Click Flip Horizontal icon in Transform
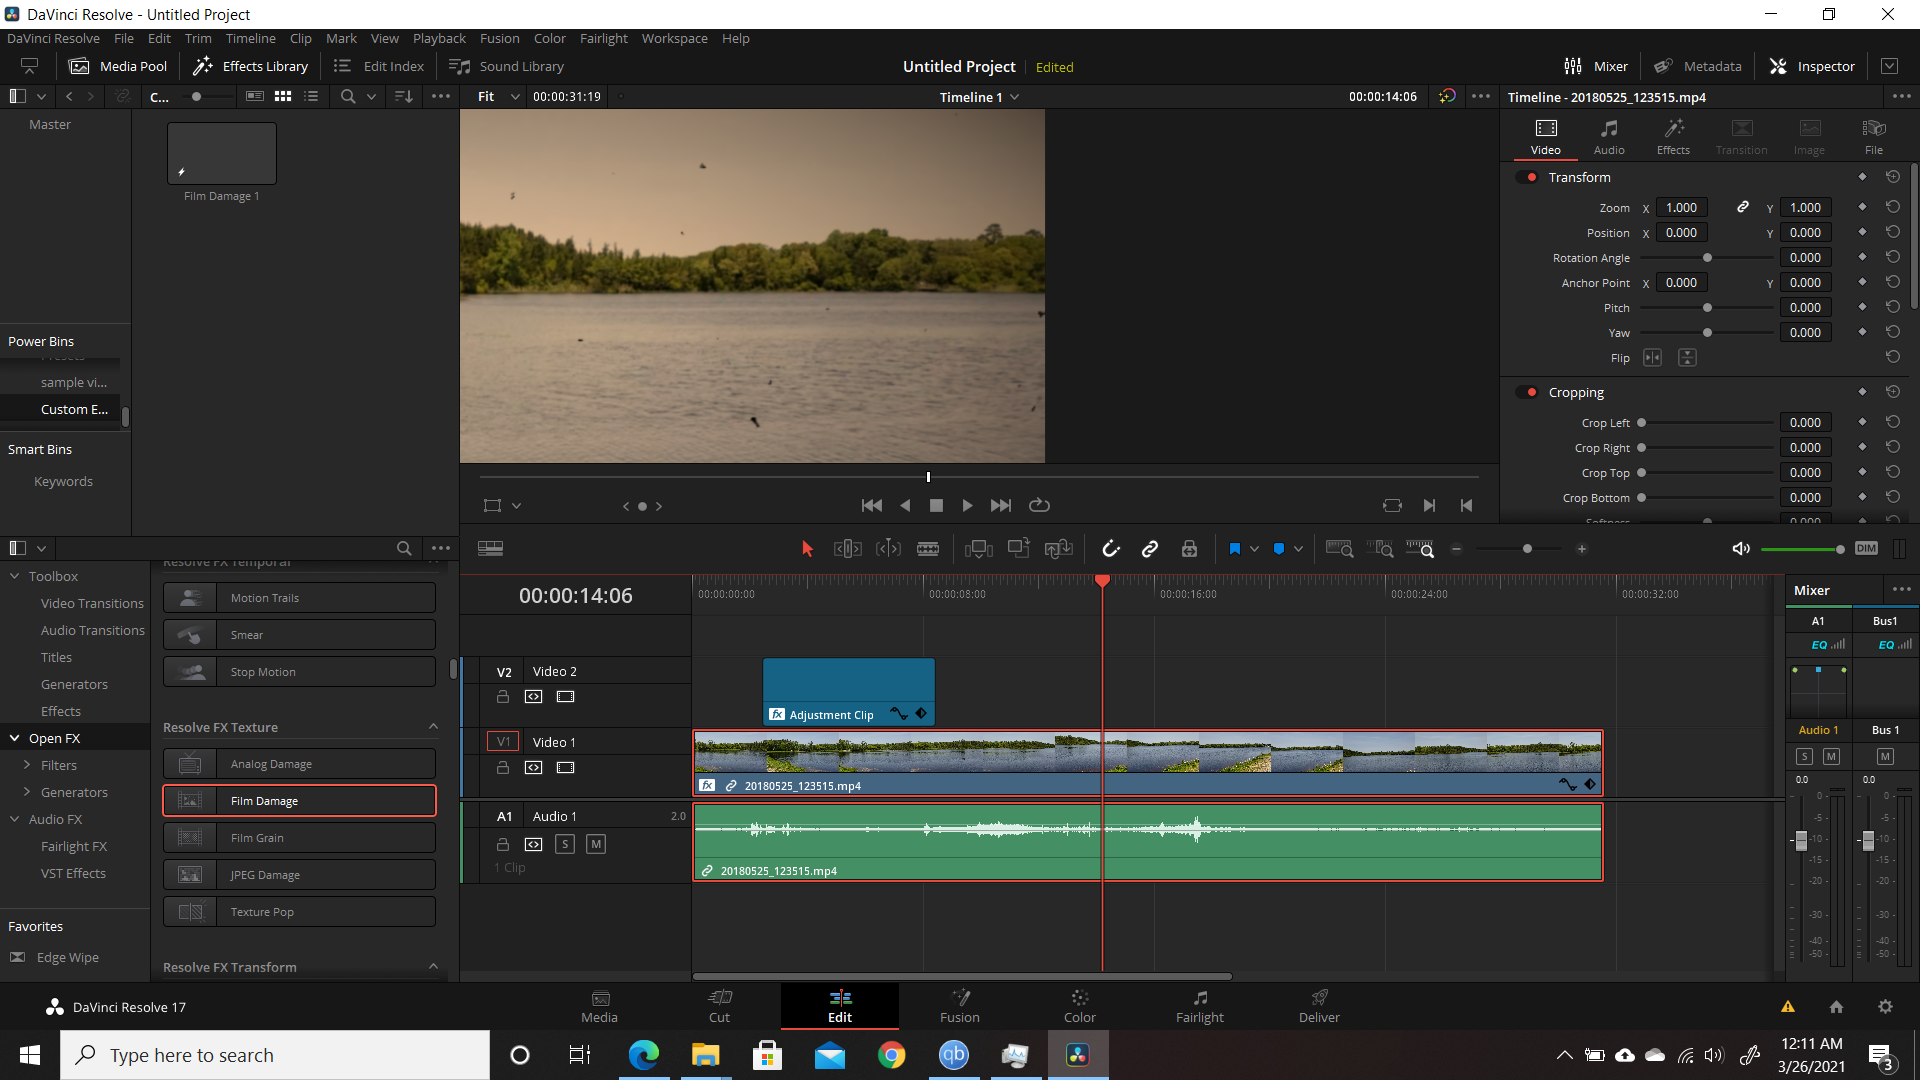This screenshot has height=1080, width=1920. pyautogui.click(x=1653, y=358)
